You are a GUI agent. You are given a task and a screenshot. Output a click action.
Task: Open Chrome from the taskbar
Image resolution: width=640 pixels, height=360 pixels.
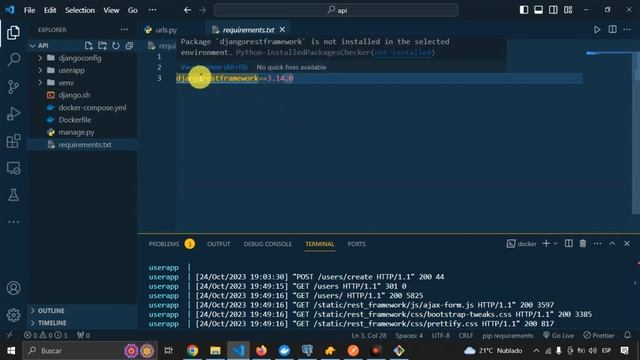pos(192,351)
